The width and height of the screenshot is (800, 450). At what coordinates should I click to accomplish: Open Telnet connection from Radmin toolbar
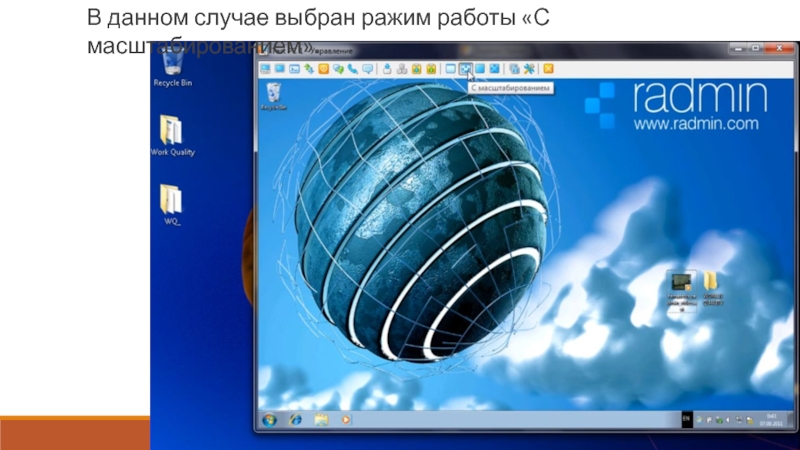coord(295,68)
